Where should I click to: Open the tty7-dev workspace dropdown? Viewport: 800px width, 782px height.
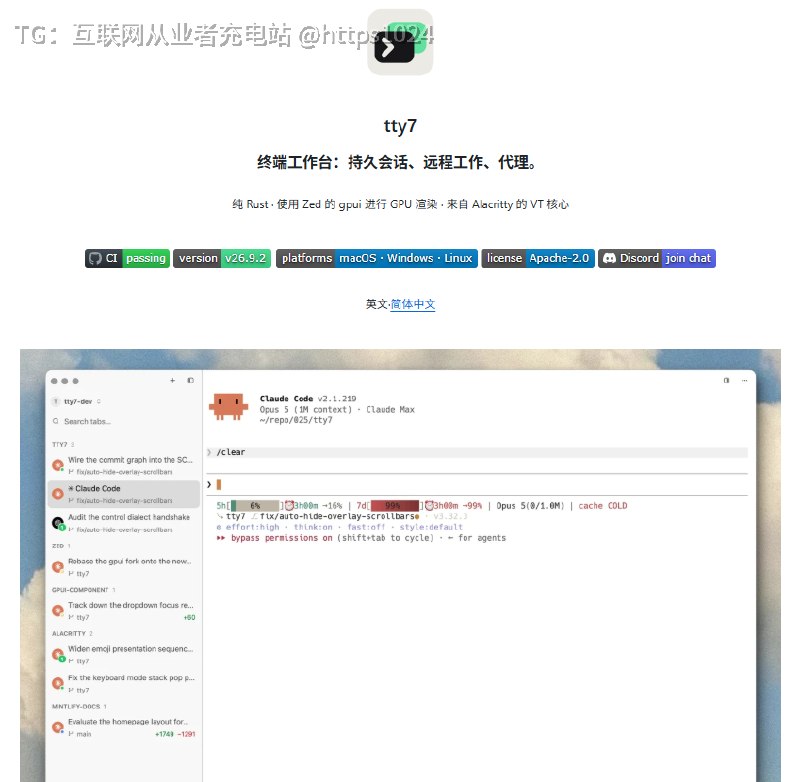77,401
